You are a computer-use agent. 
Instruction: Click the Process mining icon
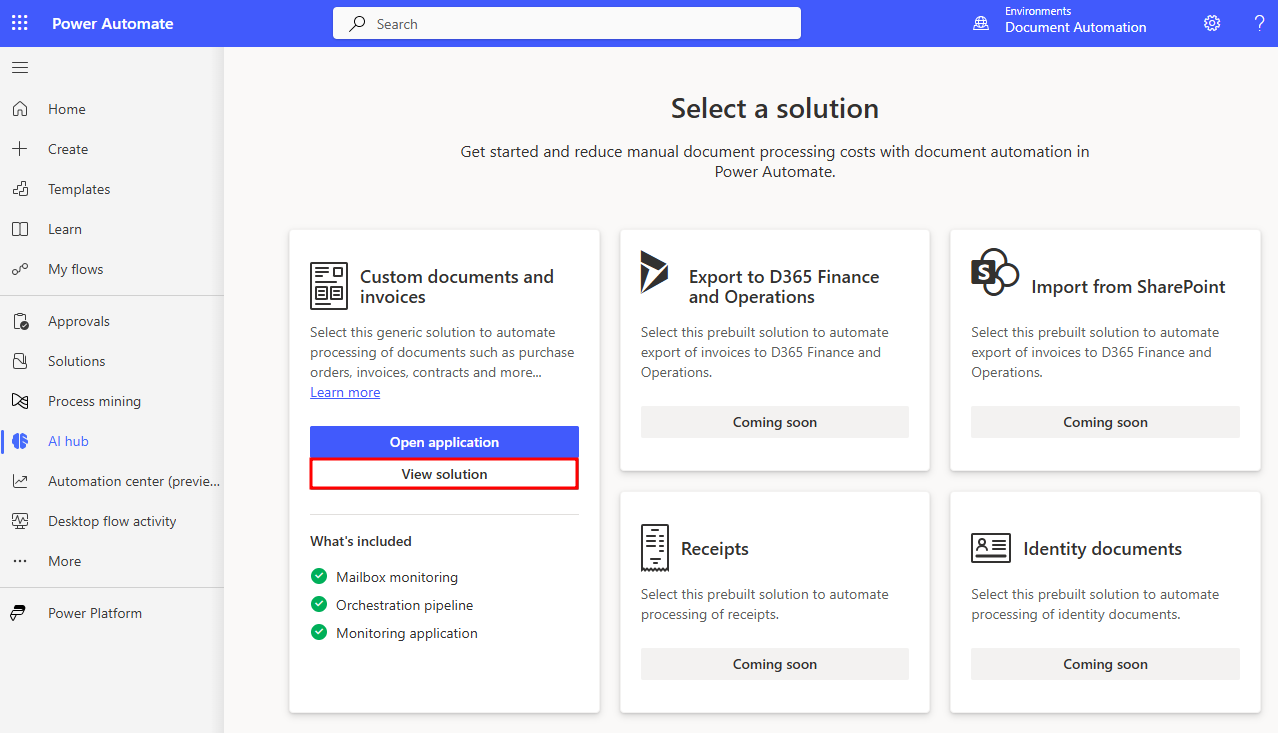20,401
